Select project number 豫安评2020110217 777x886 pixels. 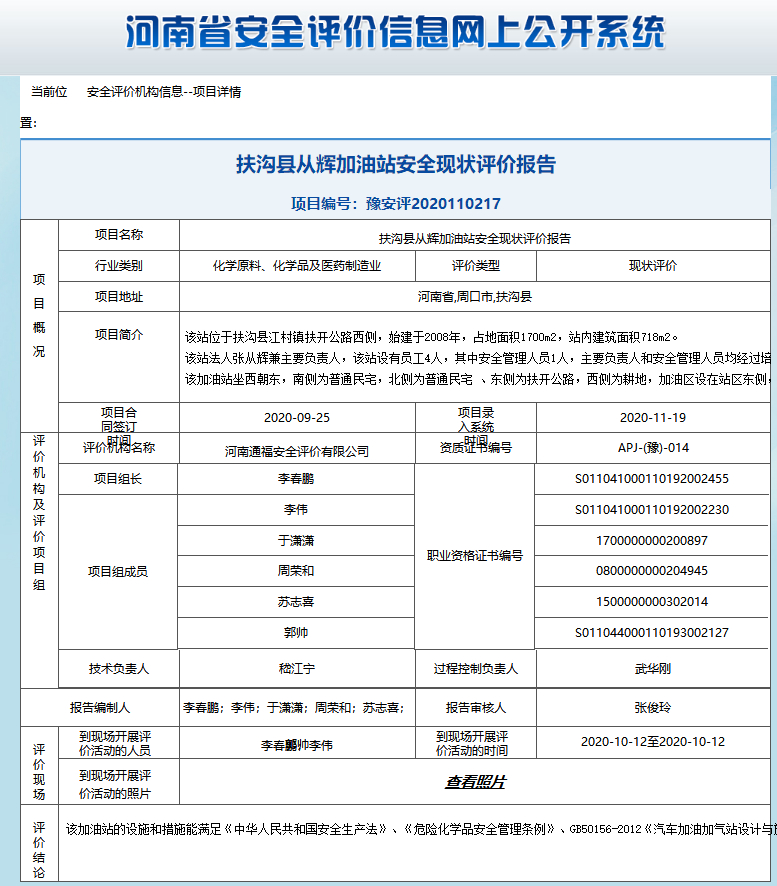tap(433, 203)
